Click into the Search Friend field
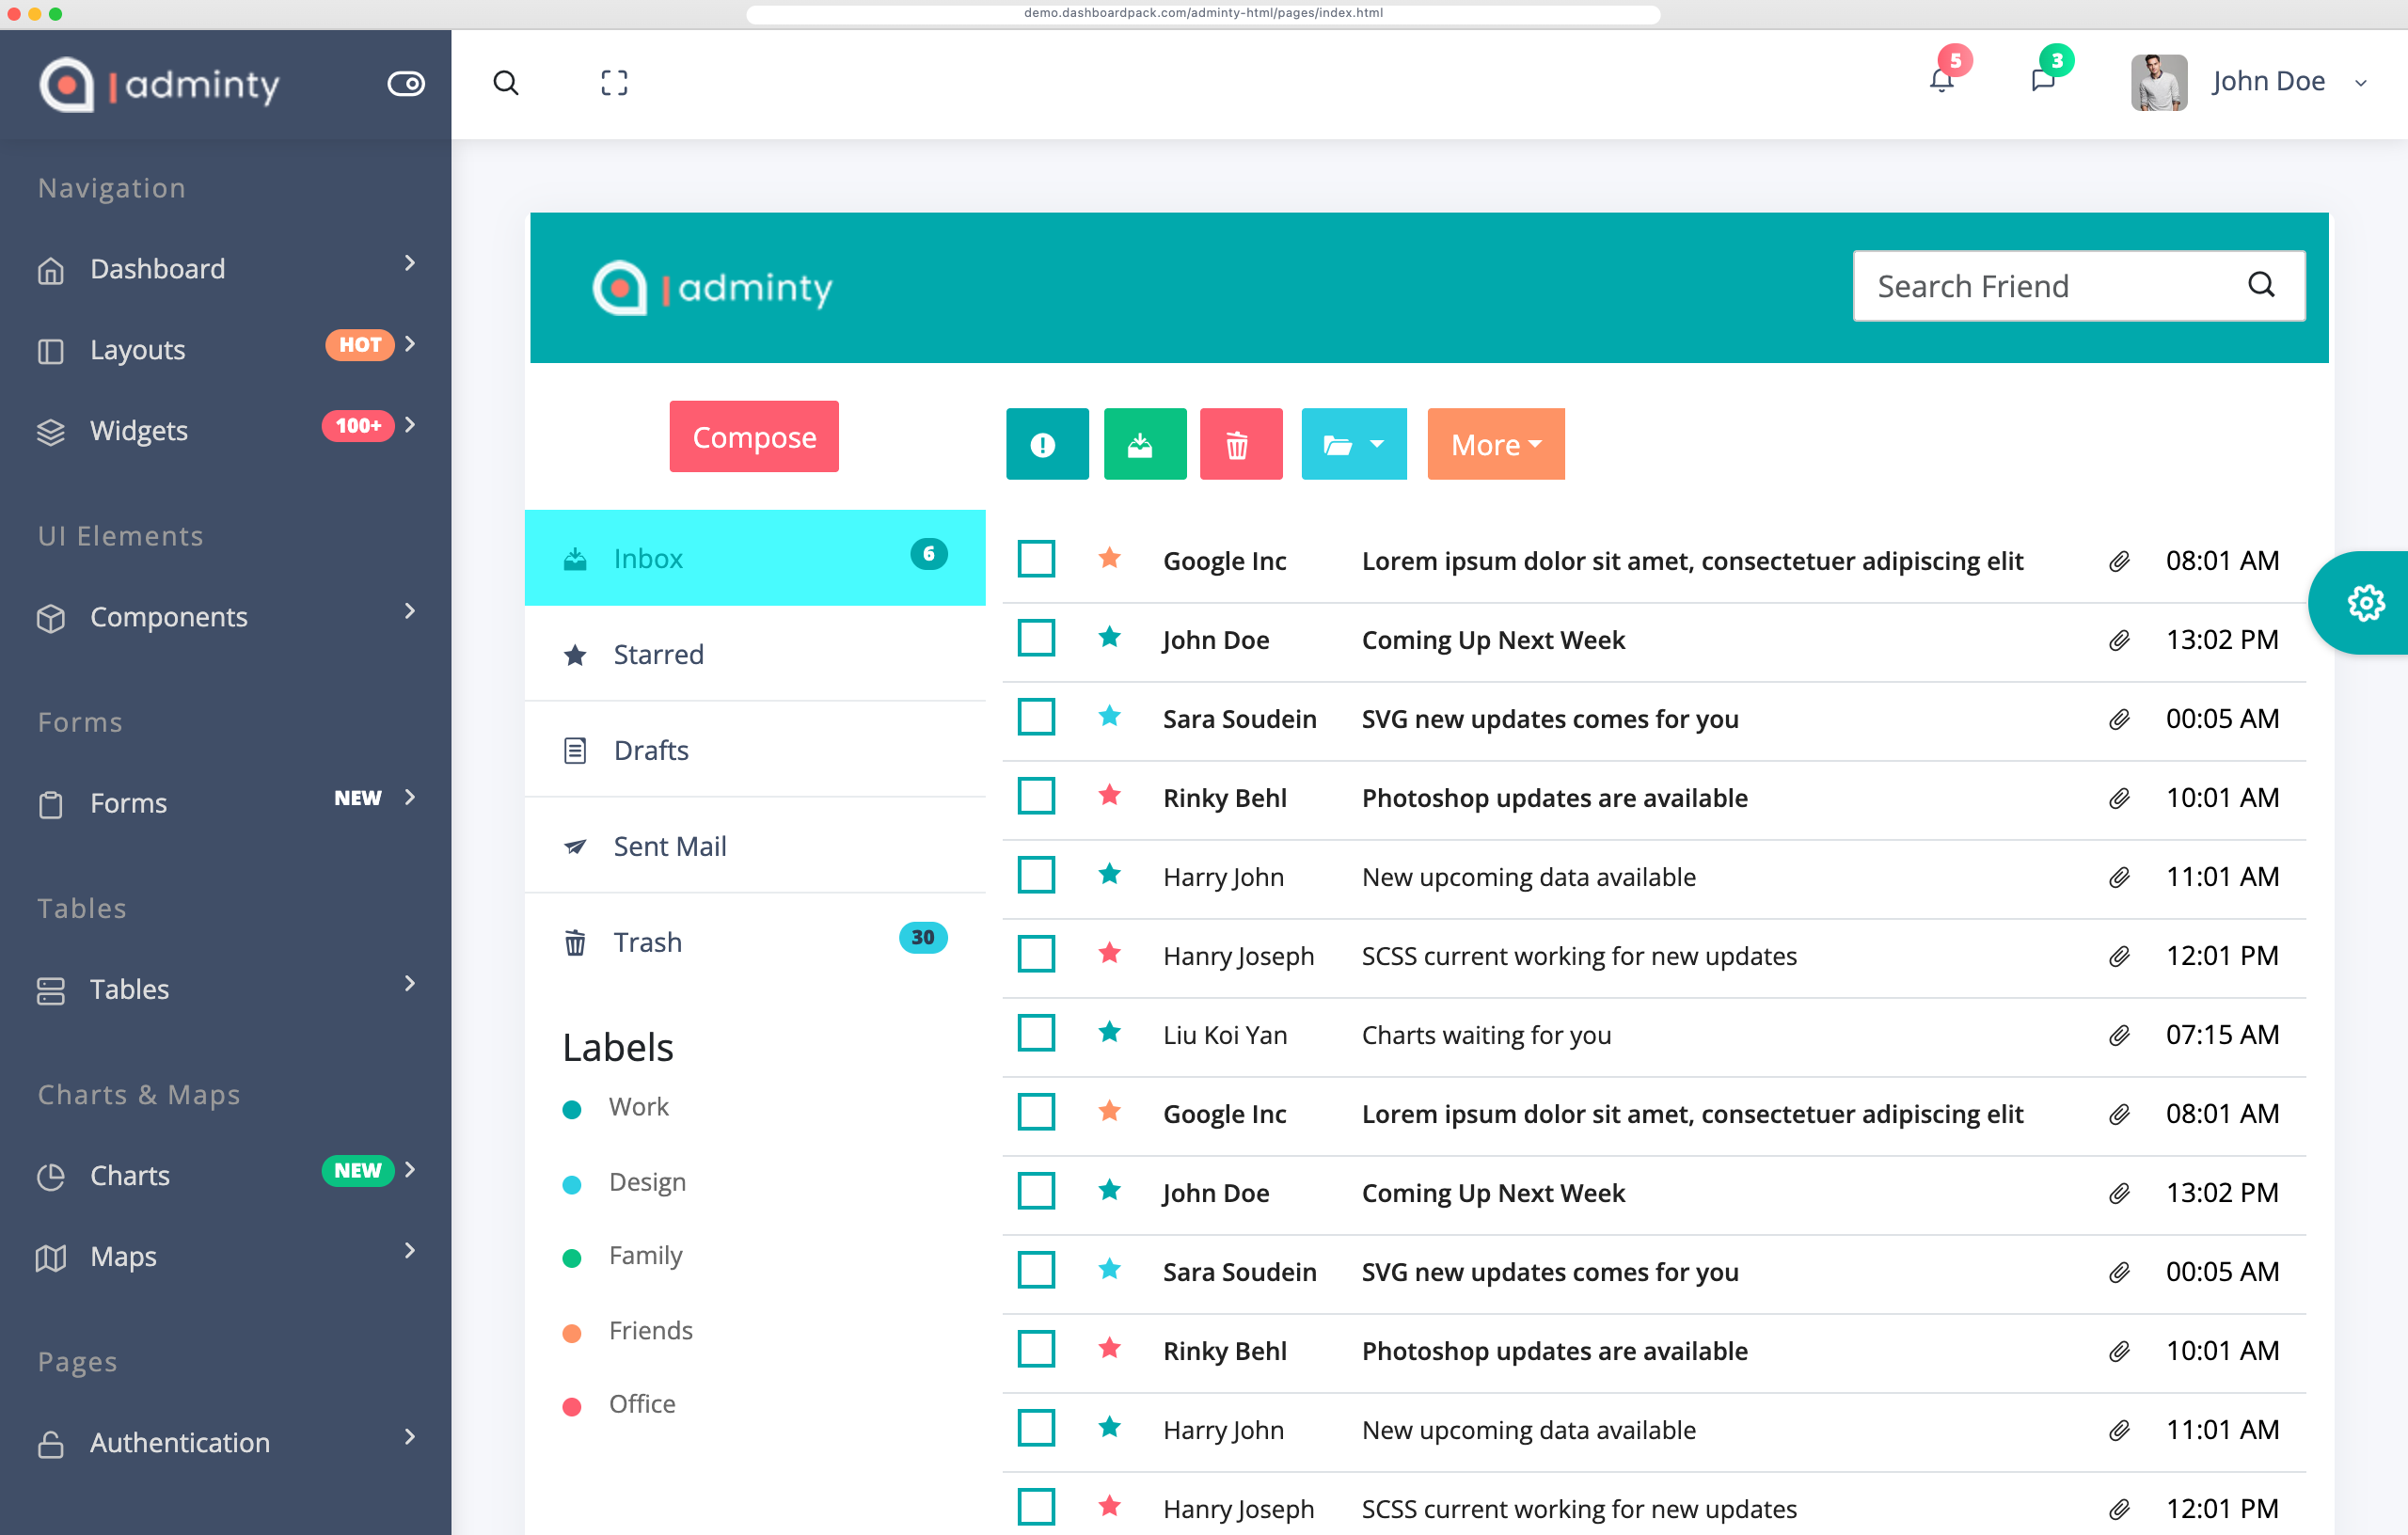The width and height of the screenshot is (2408, 1535). tap(2079, 286)
